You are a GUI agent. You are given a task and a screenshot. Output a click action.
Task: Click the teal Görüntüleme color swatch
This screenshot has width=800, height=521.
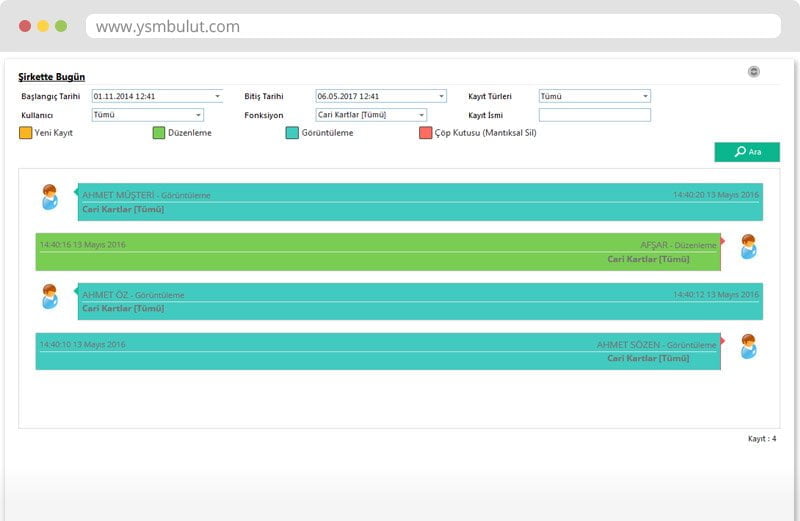tap(291, 133)
